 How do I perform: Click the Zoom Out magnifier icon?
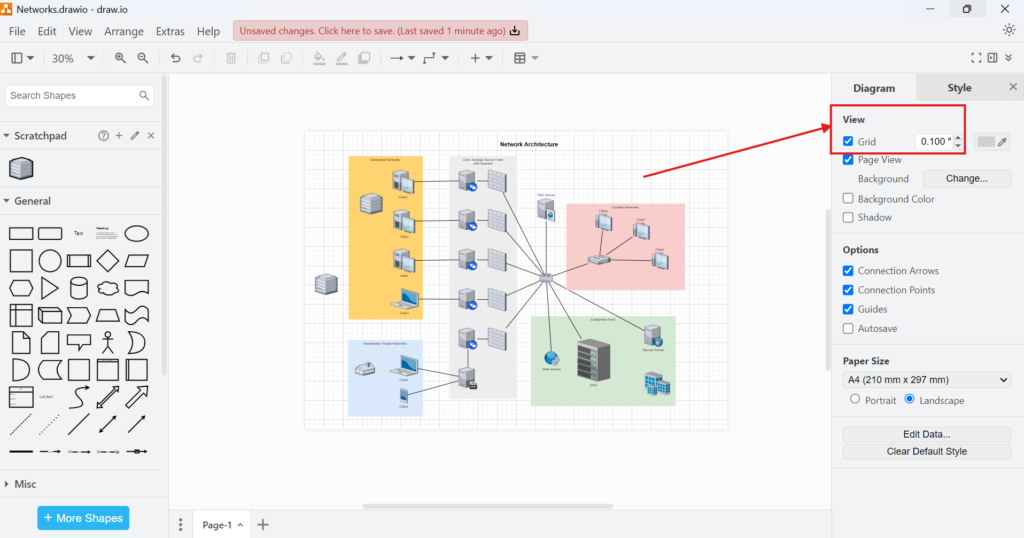[143, 58]
